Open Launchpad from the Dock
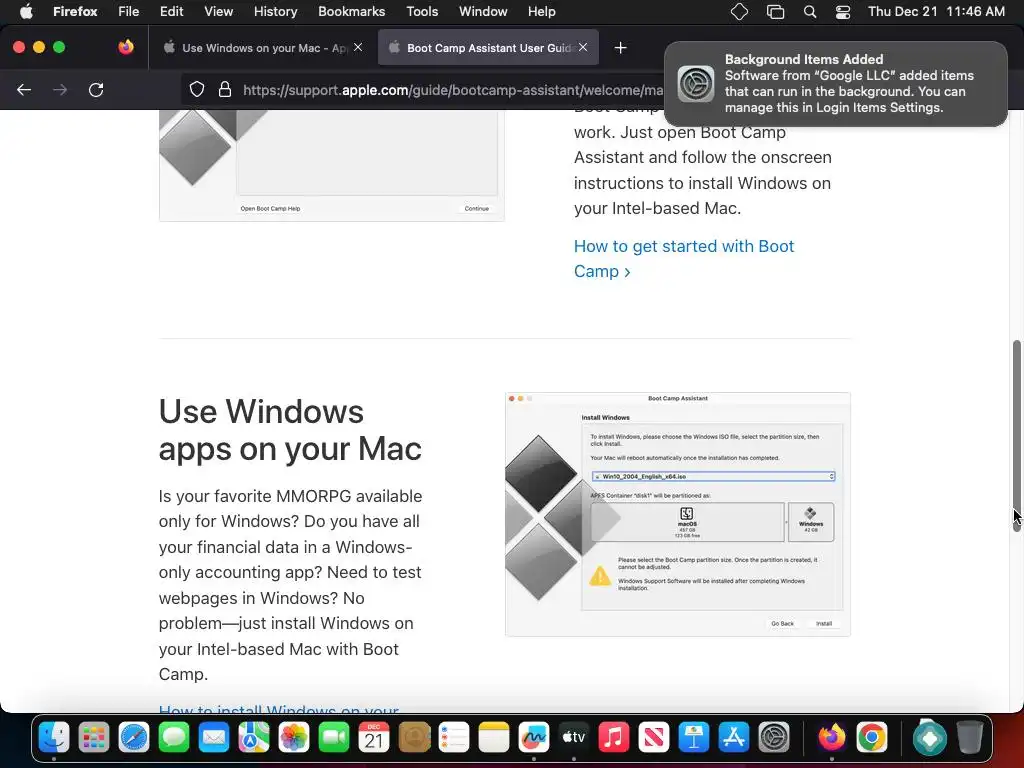This screenshot has width=1024, height=768. coord(93,738)
